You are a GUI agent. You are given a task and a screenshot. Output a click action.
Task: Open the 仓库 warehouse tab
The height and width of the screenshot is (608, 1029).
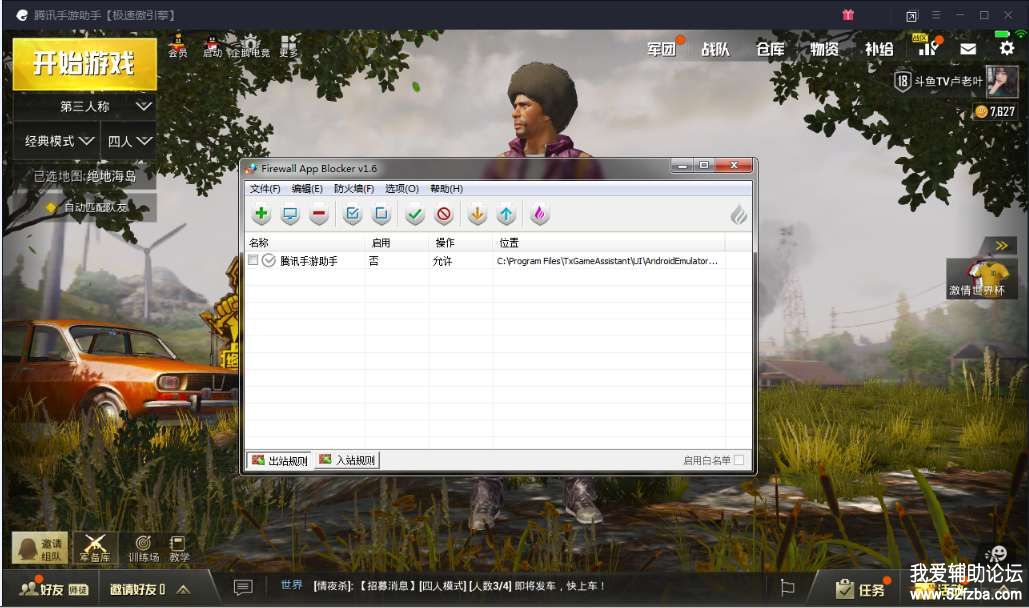pos(770,49)
